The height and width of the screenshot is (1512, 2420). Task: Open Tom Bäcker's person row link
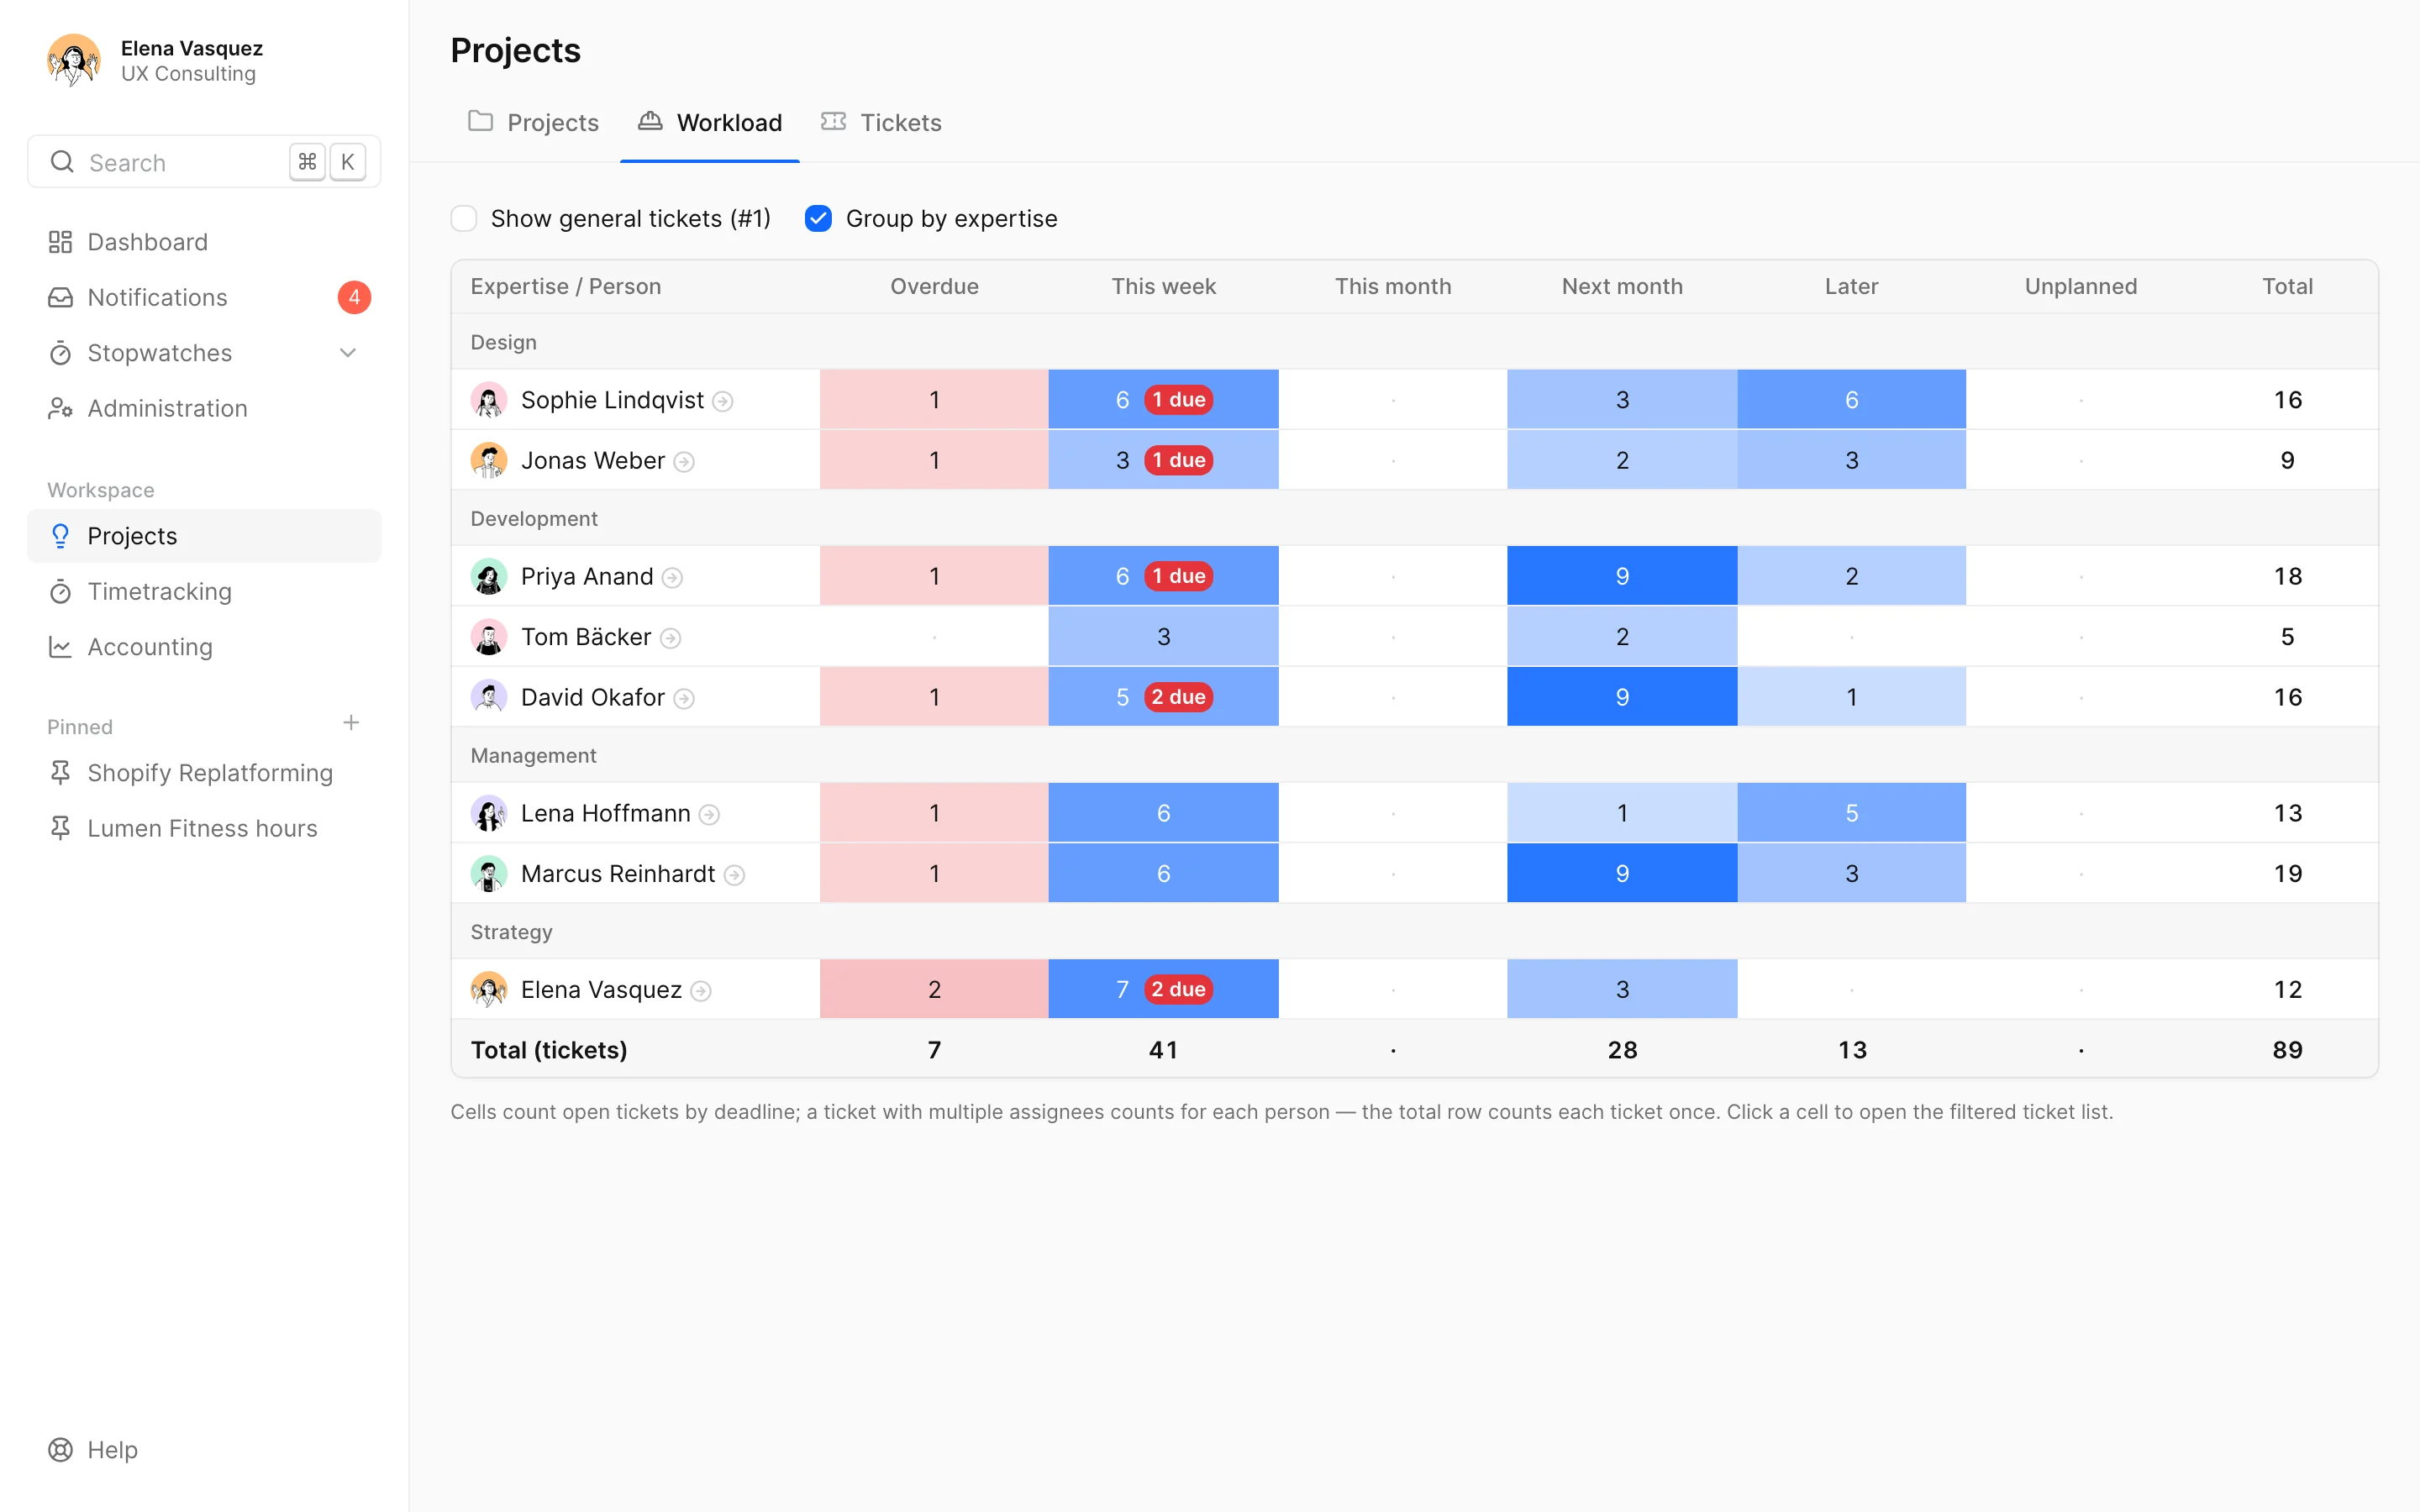(586, 637)
